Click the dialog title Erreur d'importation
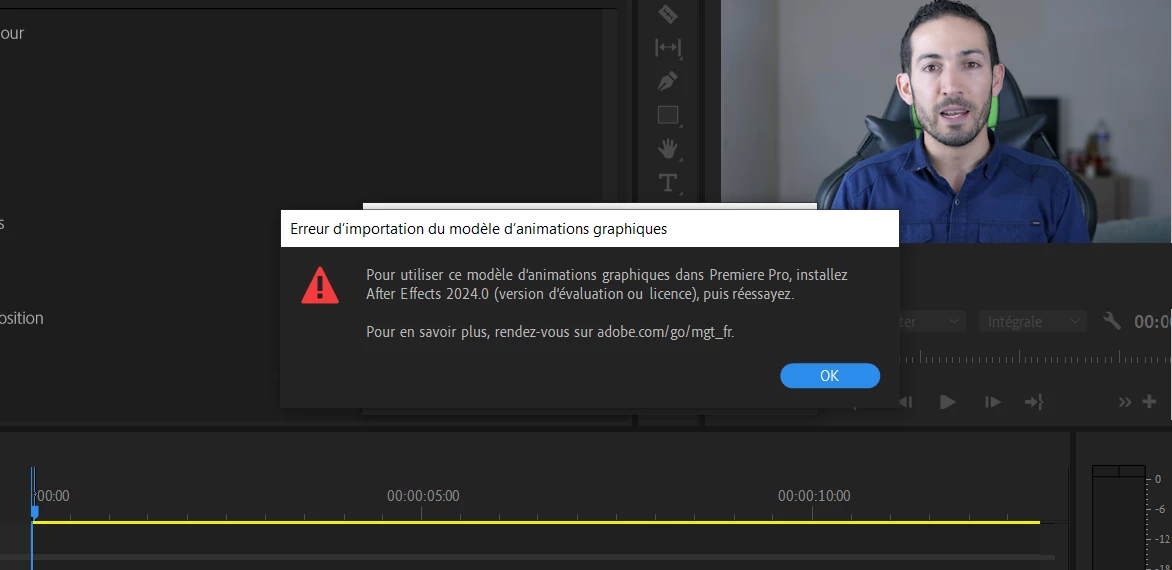Viewport: 1172px width, 570px height. click(478, 229)
